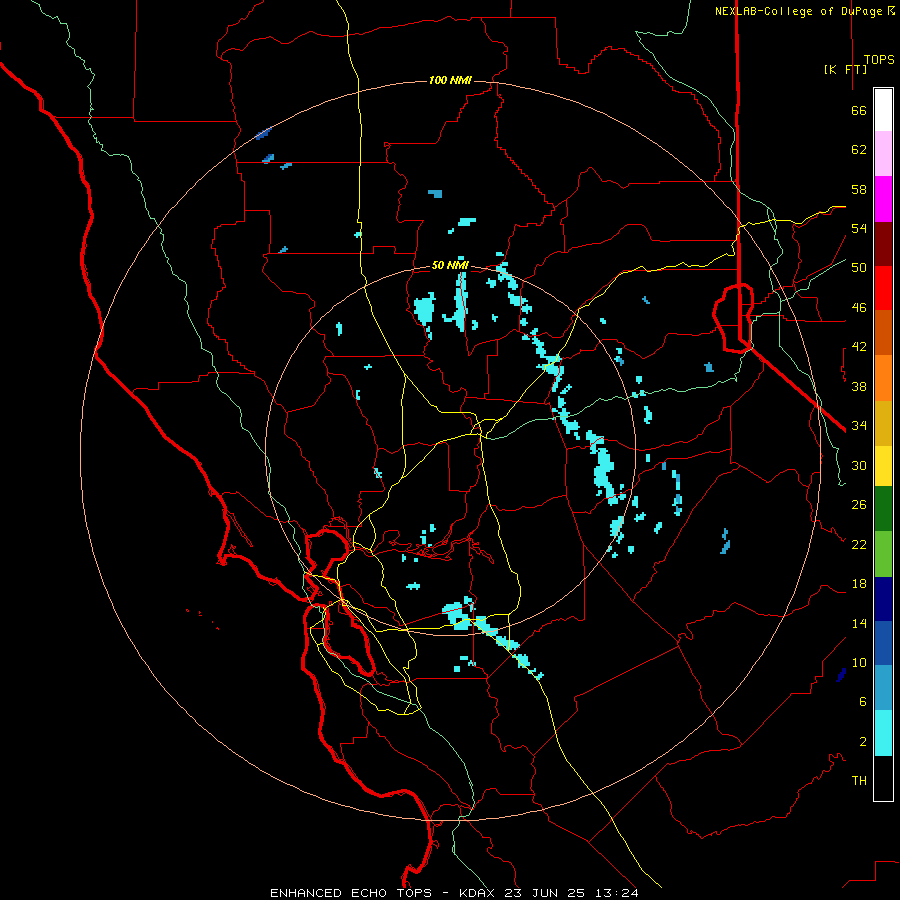Click the gold legend swatch

[883, 423]
